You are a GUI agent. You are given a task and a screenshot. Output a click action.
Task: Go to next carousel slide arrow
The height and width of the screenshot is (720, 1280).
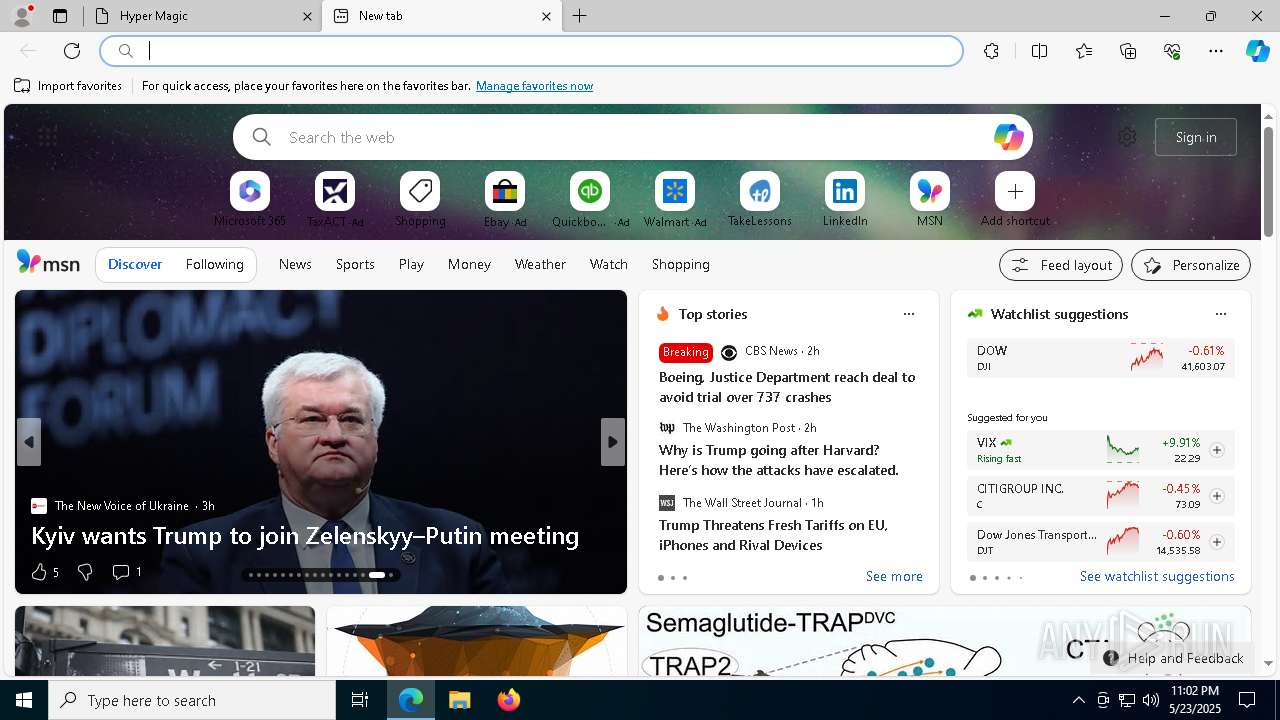click(613, 442)
